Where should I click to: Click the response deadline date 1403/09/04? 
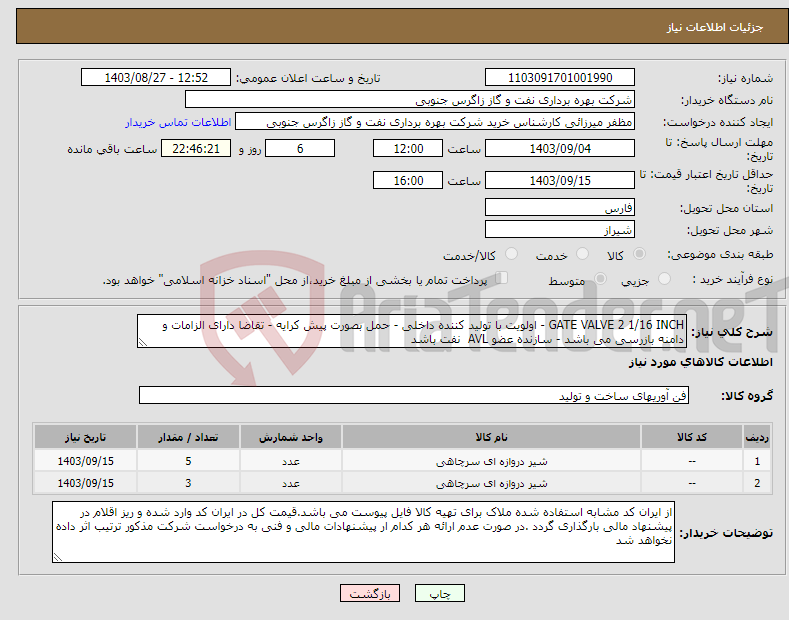click(560, 148)
